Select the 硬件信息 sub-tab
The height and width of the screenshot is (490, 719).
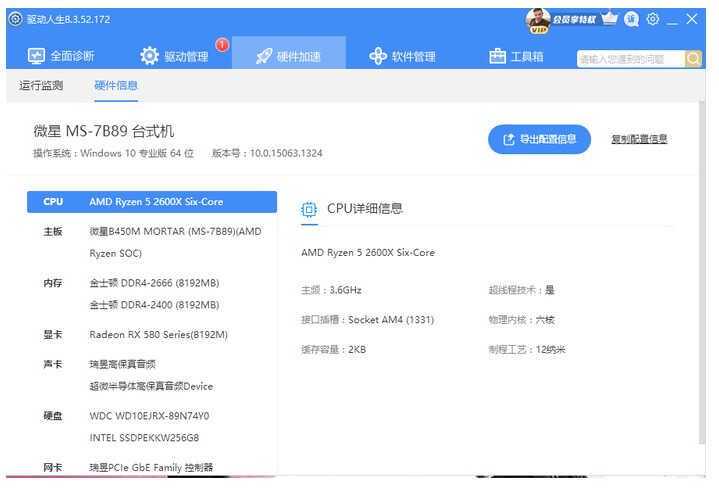click(x=116, y=85)
